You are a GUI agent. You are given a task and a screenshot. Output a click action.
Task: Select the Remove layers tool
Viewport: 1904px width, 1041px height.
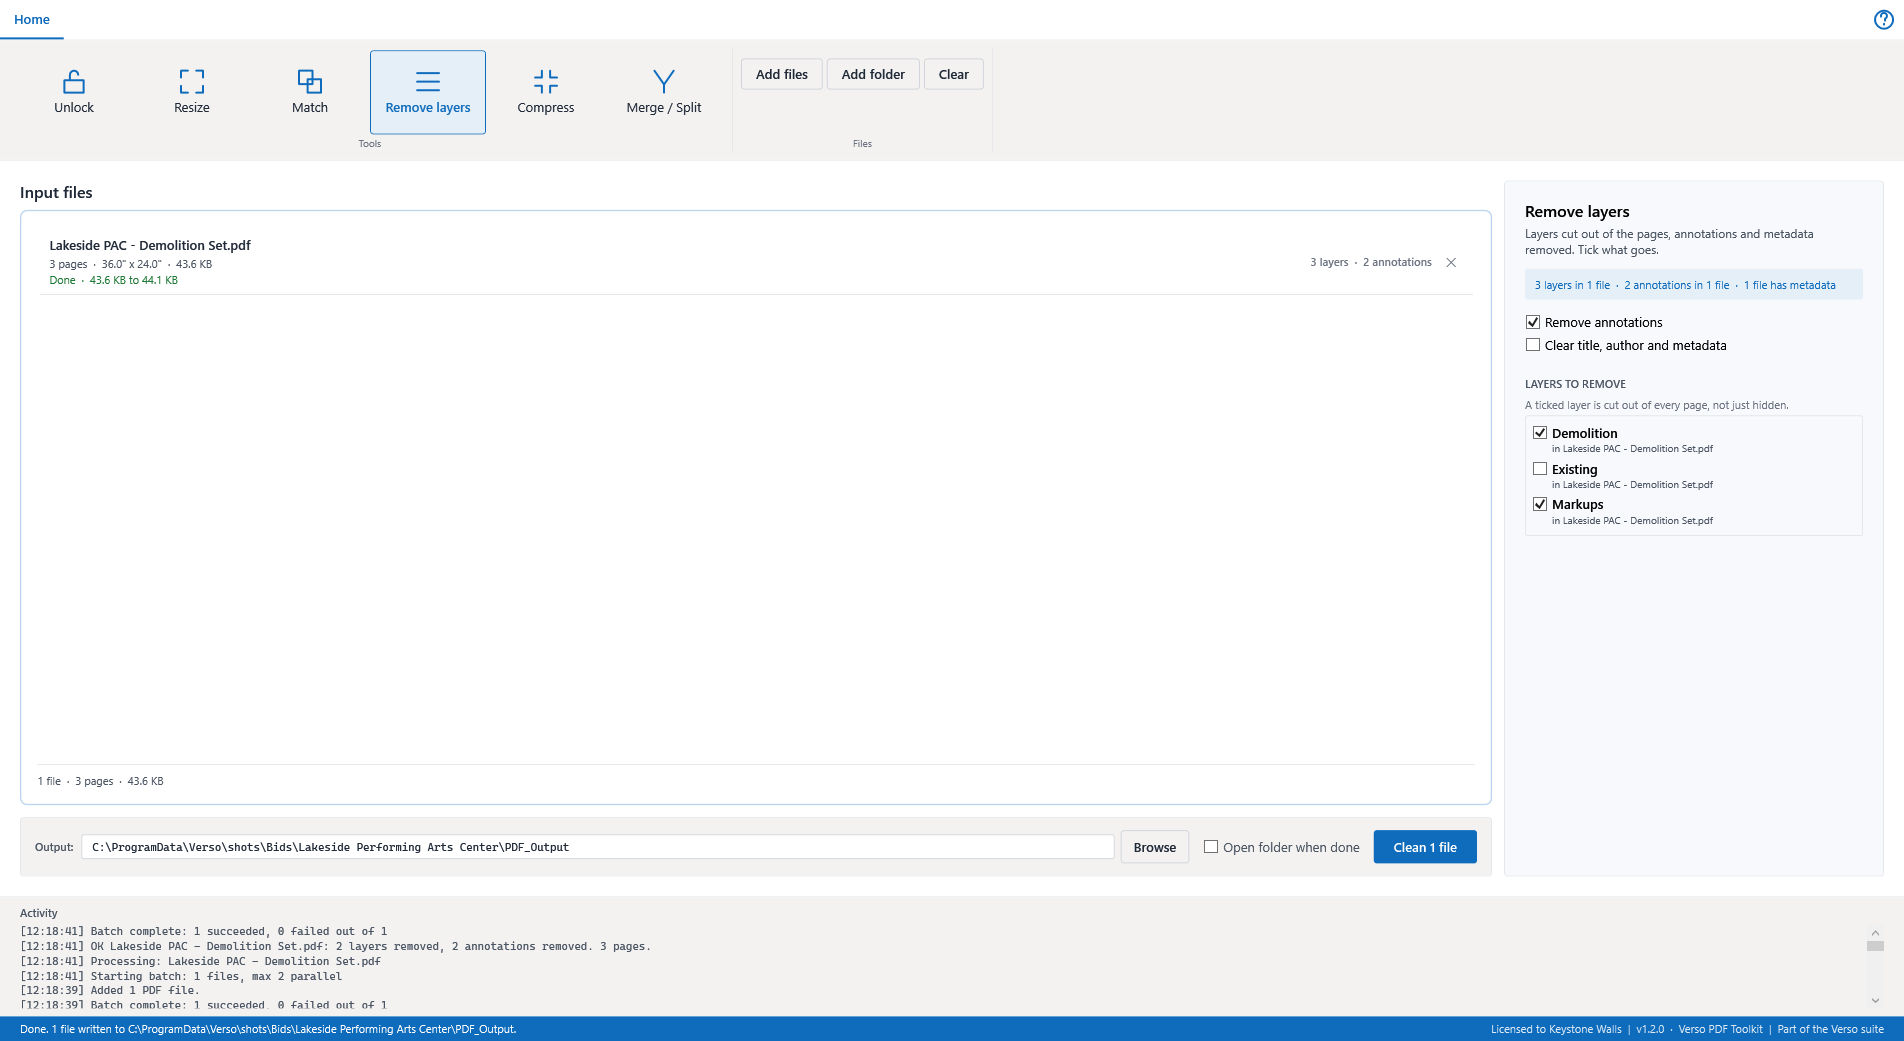click(x=428, y=92)
